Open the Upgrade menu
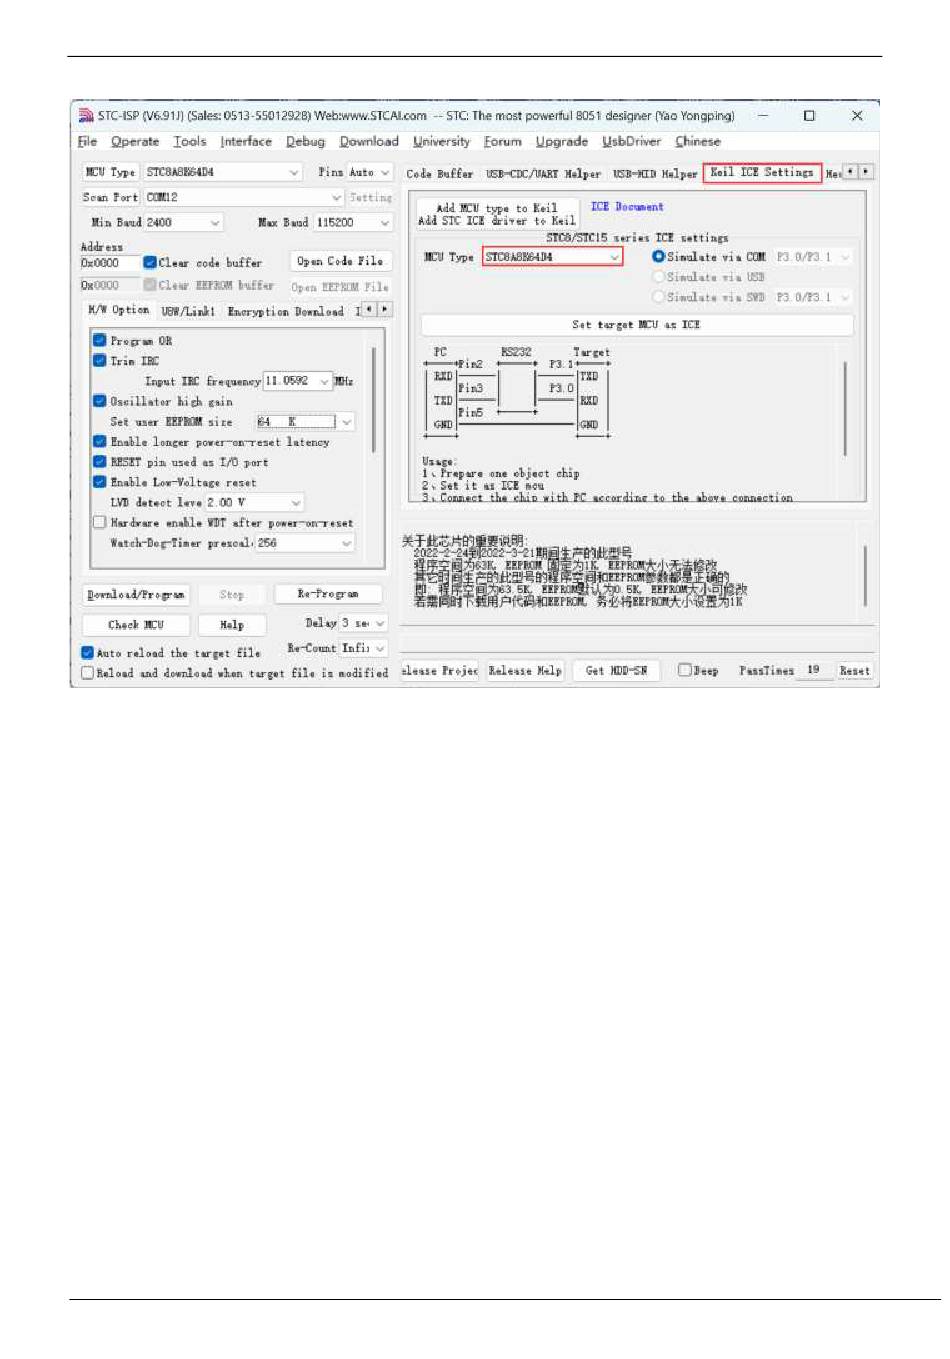Viewport: 950px width, 1359px height. [x=561, y=142]
